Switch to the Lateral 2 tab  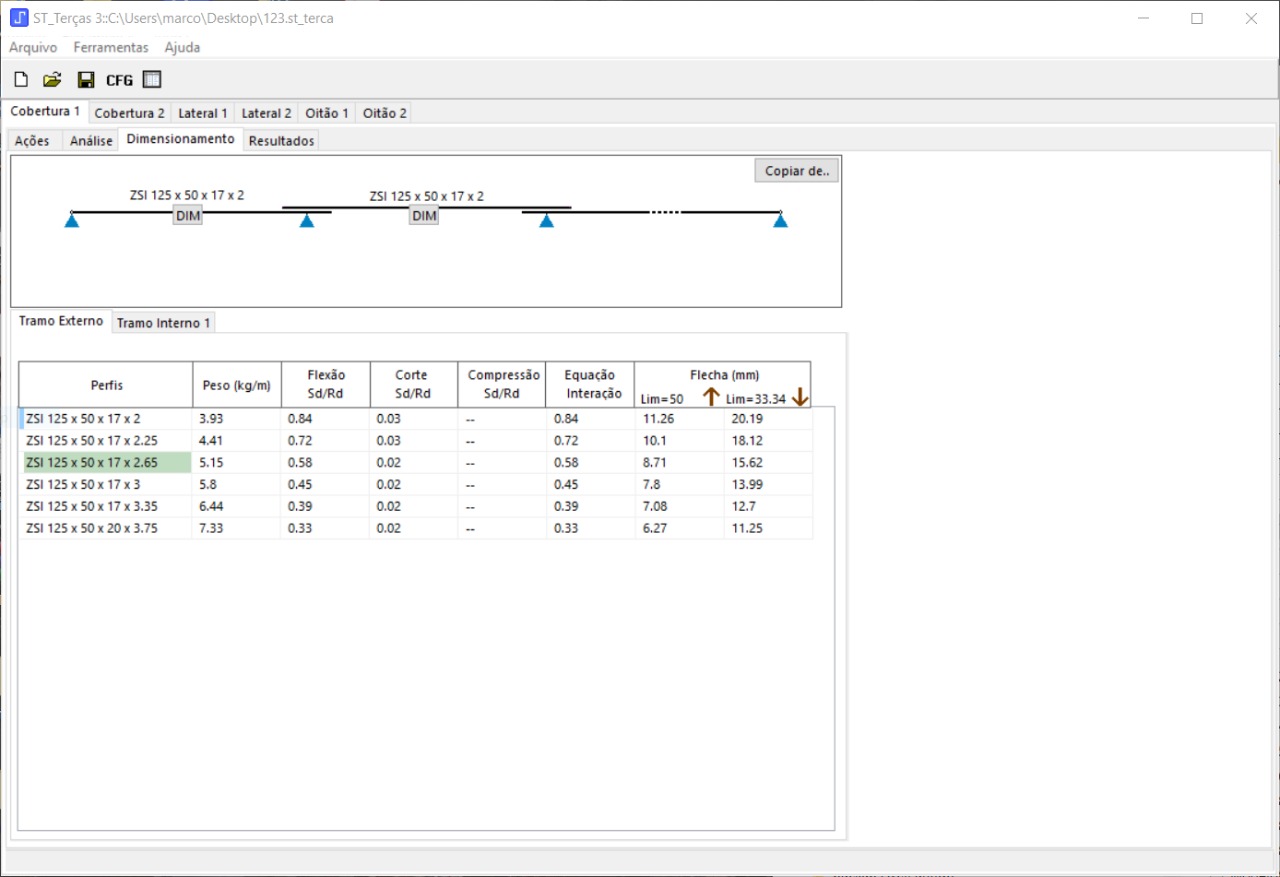point(267,113)
